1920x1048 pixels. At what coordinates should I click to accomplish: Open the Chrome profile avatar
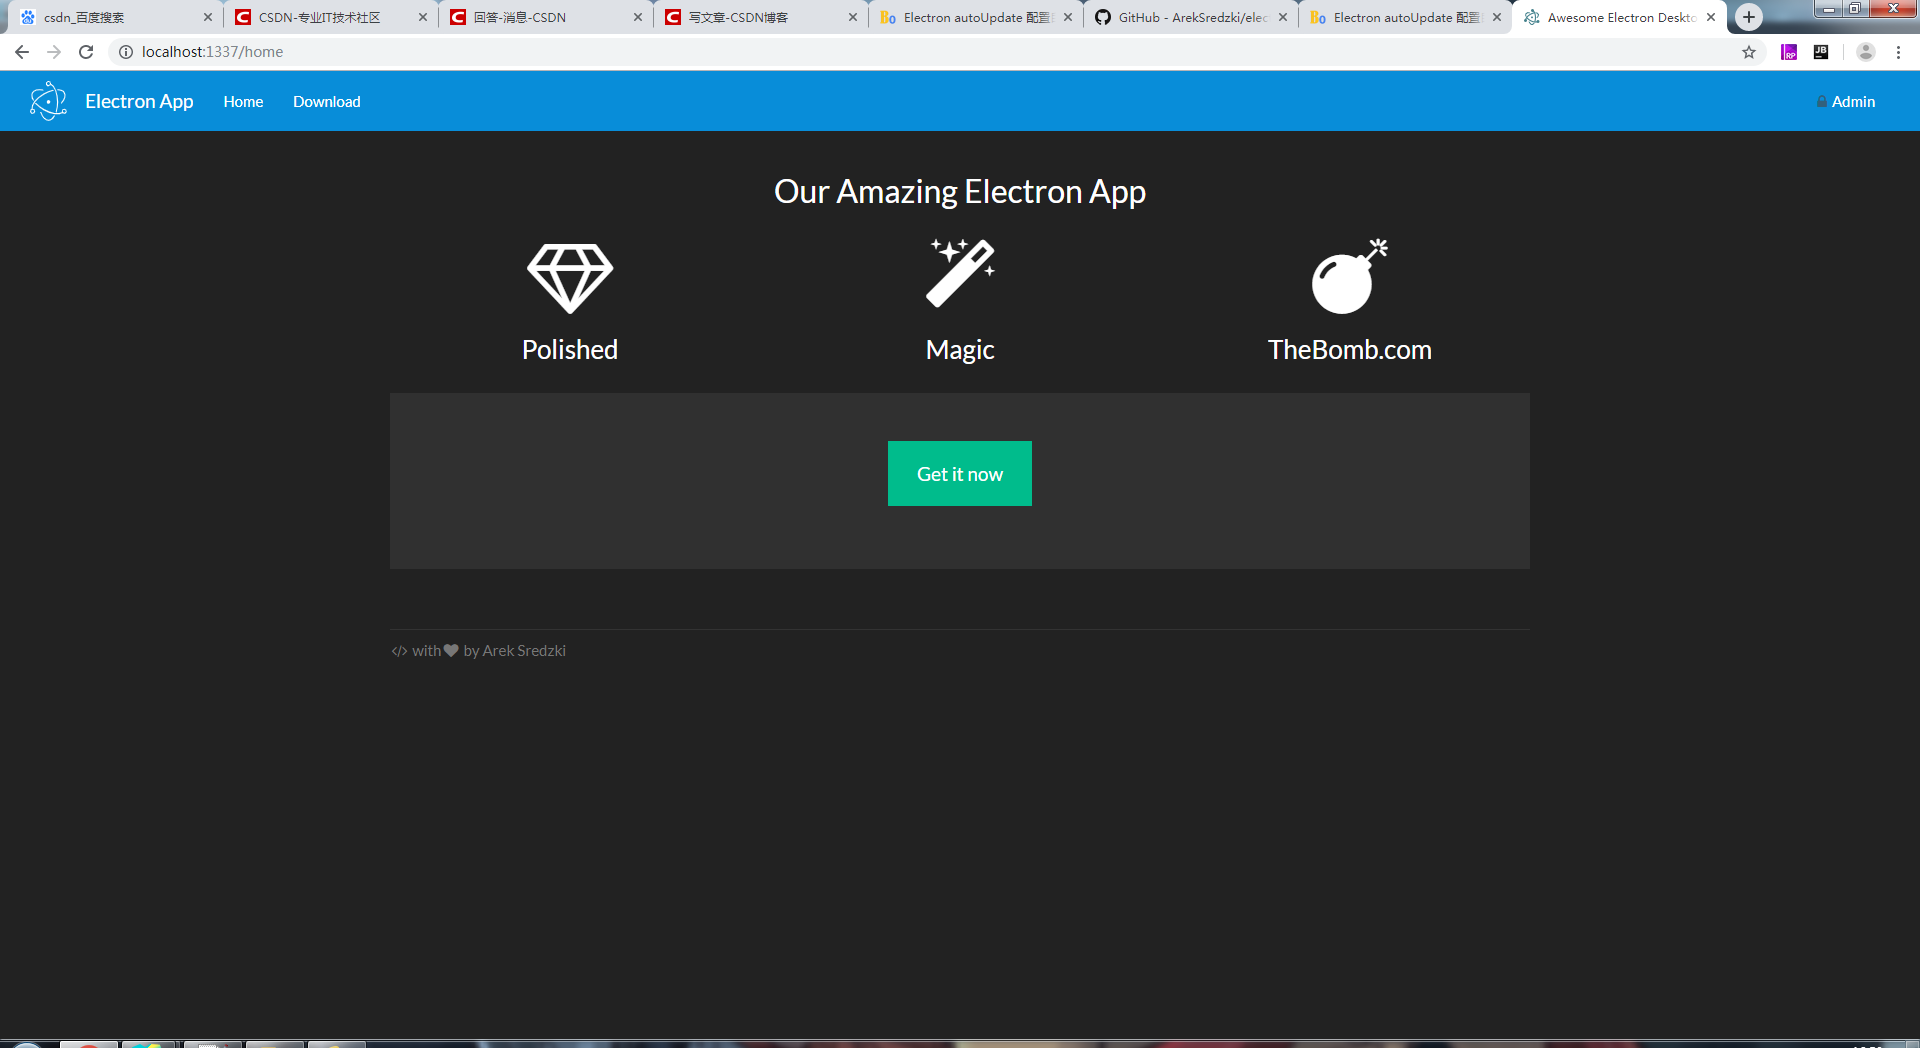[x=1866, y=51]
